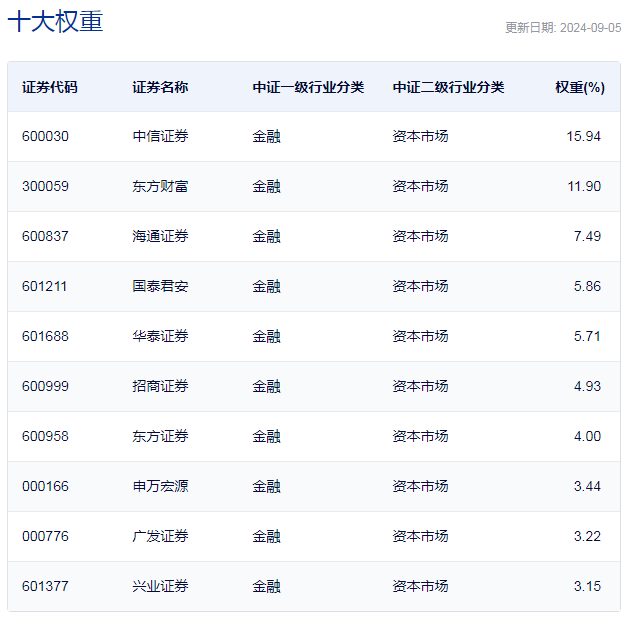The width and height of the screenshot is (626, 618).
Task: Click the 中证一级行业分类 column header
Action: (x=308, y=87)
